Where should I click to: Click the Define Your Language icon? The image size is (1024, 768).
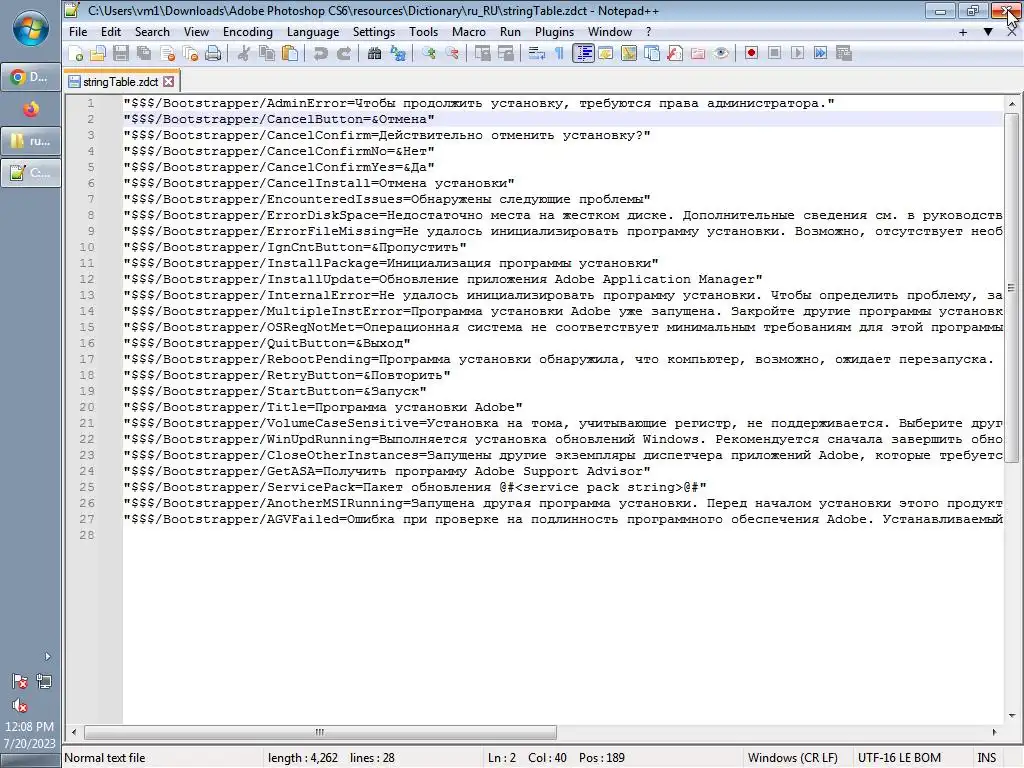606,54
